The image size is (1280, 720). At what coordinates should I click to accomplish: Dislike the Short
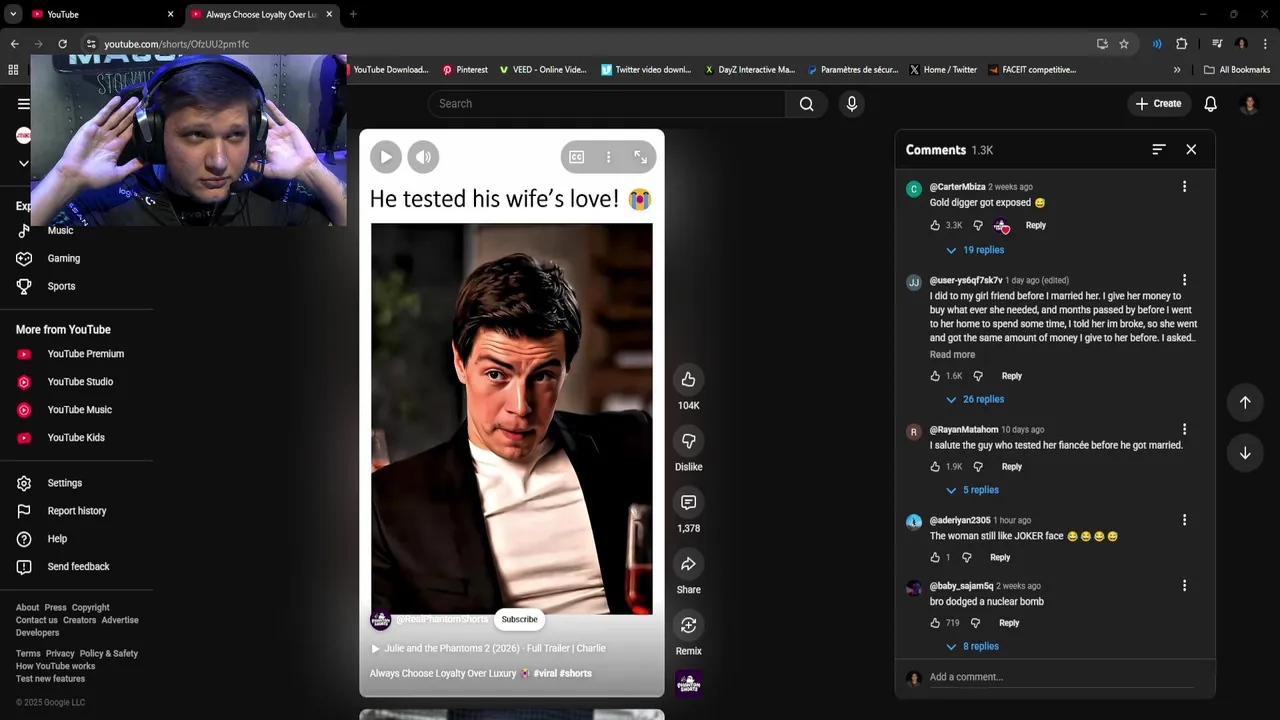pos(688,441)
